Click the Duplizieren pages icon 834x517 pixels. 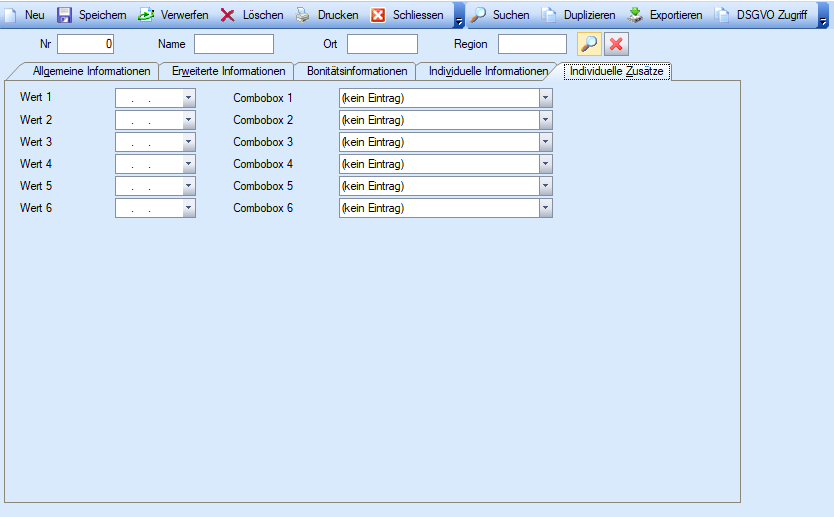point(549,15)
